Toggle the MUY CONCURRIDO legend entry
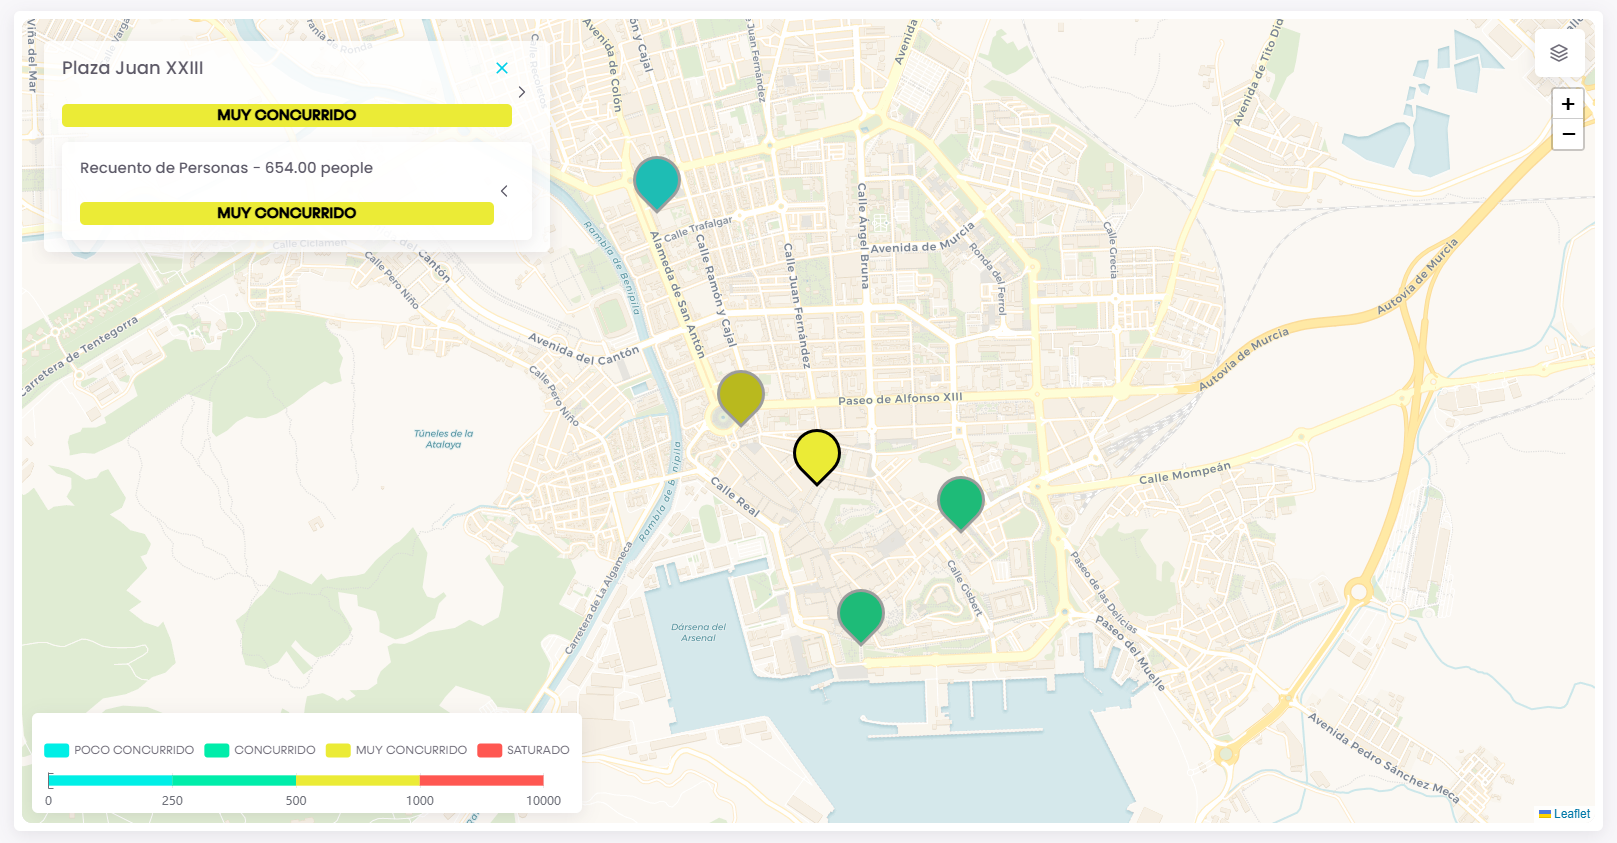Screen dimensions: 1617x843 point(396,750)
